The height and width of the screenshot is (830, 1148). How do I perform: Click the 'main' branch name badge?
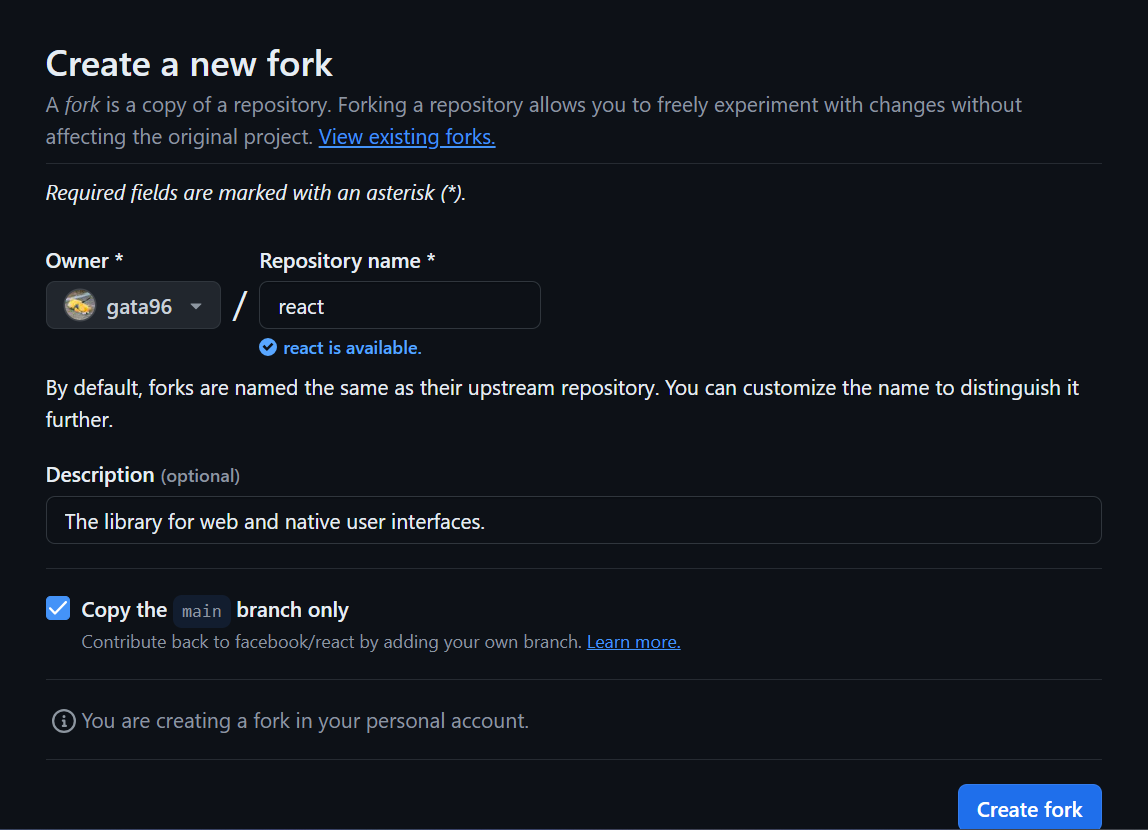202,611
